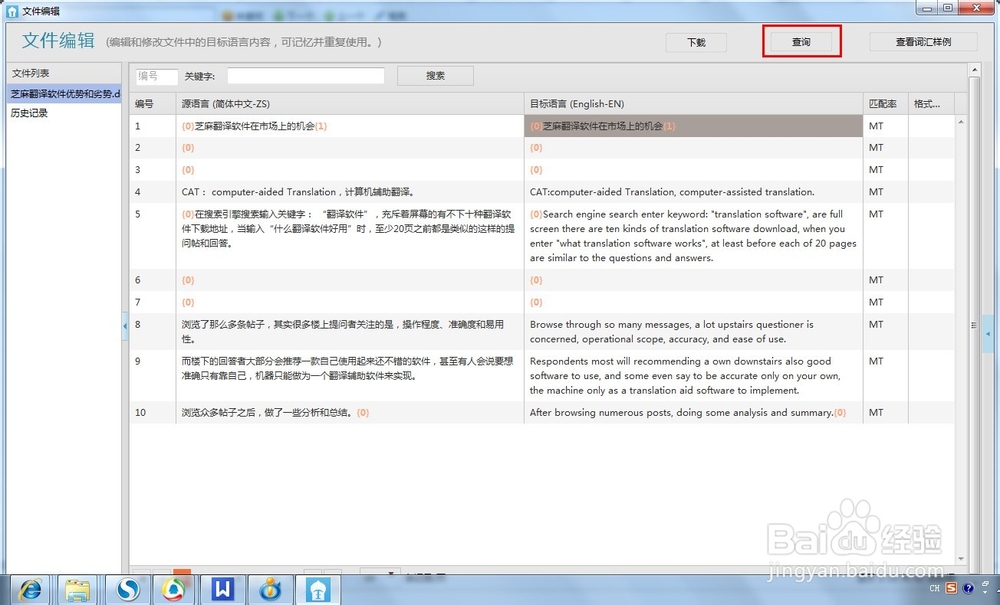Click table scrollbar up arrow

coord(960,122)
